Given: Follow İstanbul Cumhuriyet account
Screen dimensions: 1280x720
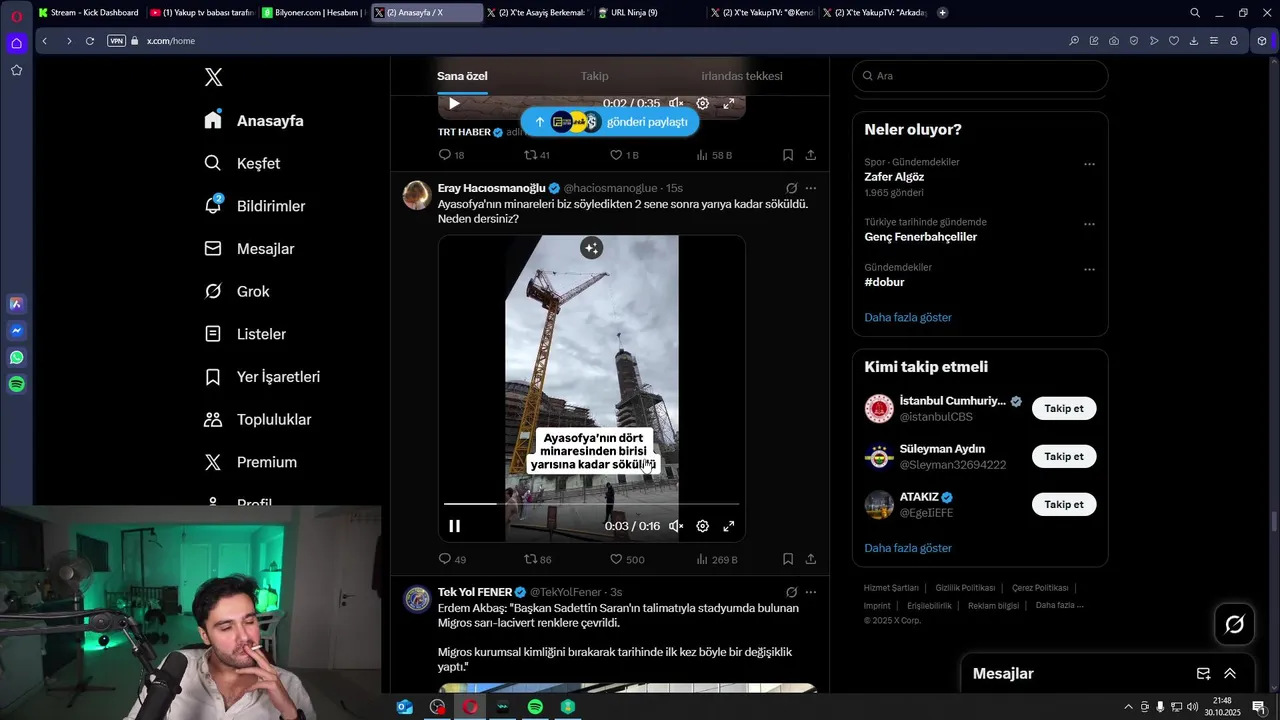Looking at the screenshot, I should [1064, 408].
